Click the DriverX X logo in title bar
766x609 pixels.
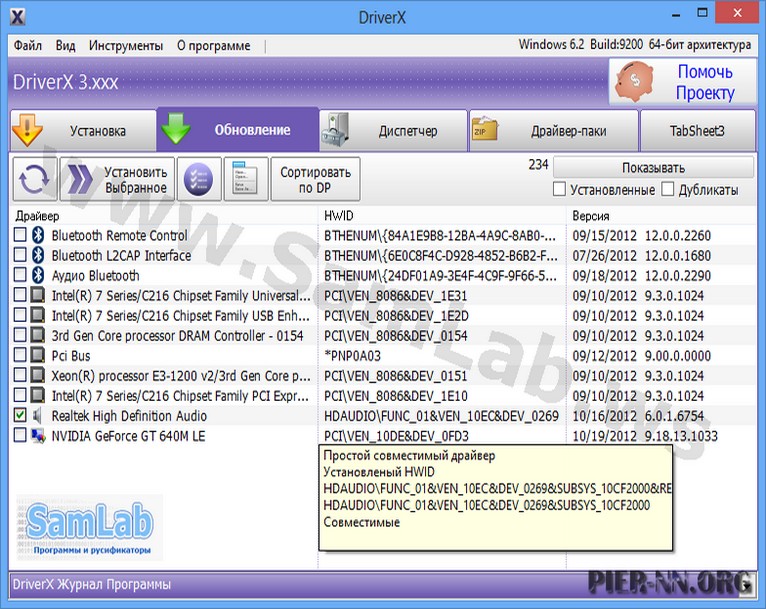18,17
